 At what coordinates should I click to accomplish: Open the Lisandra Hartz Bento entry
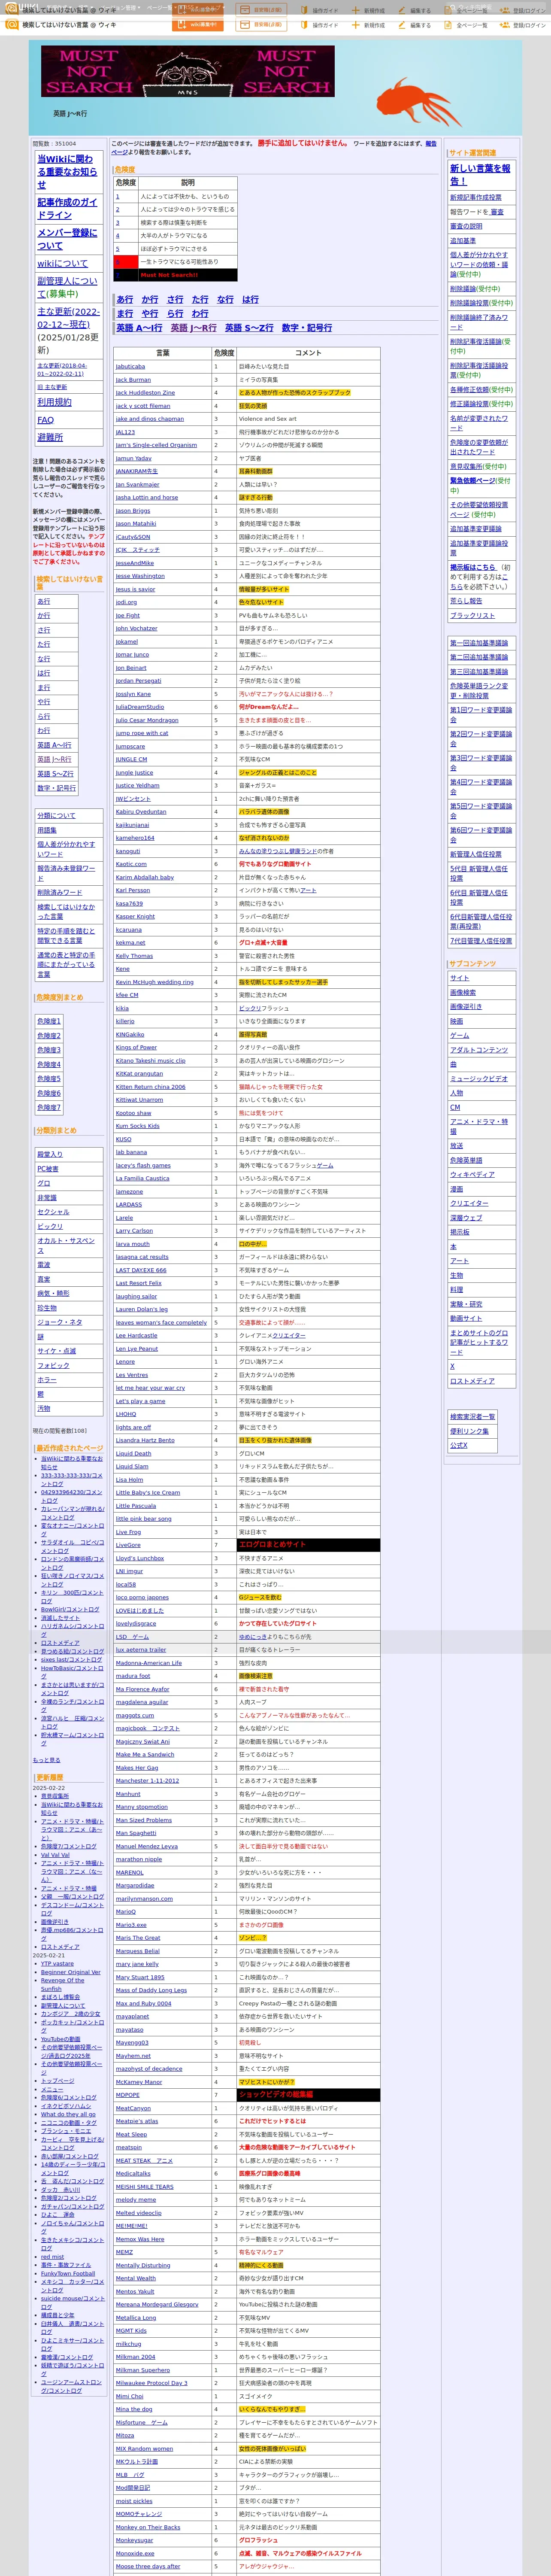coord(145,1440)
